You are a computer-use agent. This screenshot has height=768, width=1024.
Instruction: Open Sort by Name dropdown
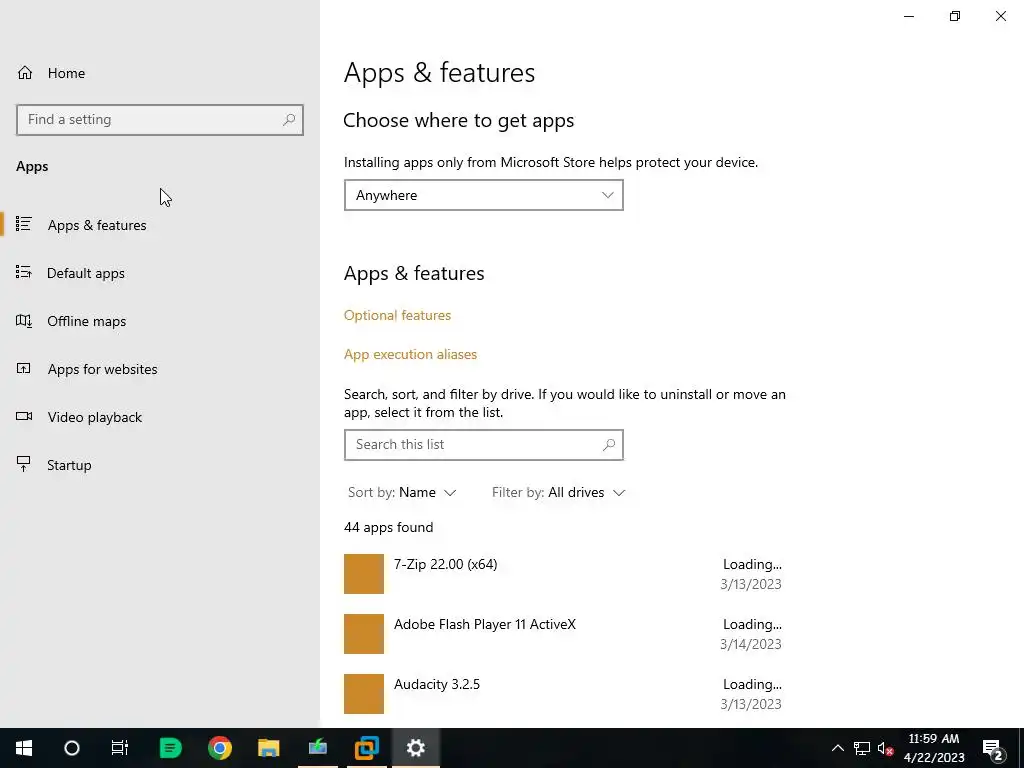point(402,492)
